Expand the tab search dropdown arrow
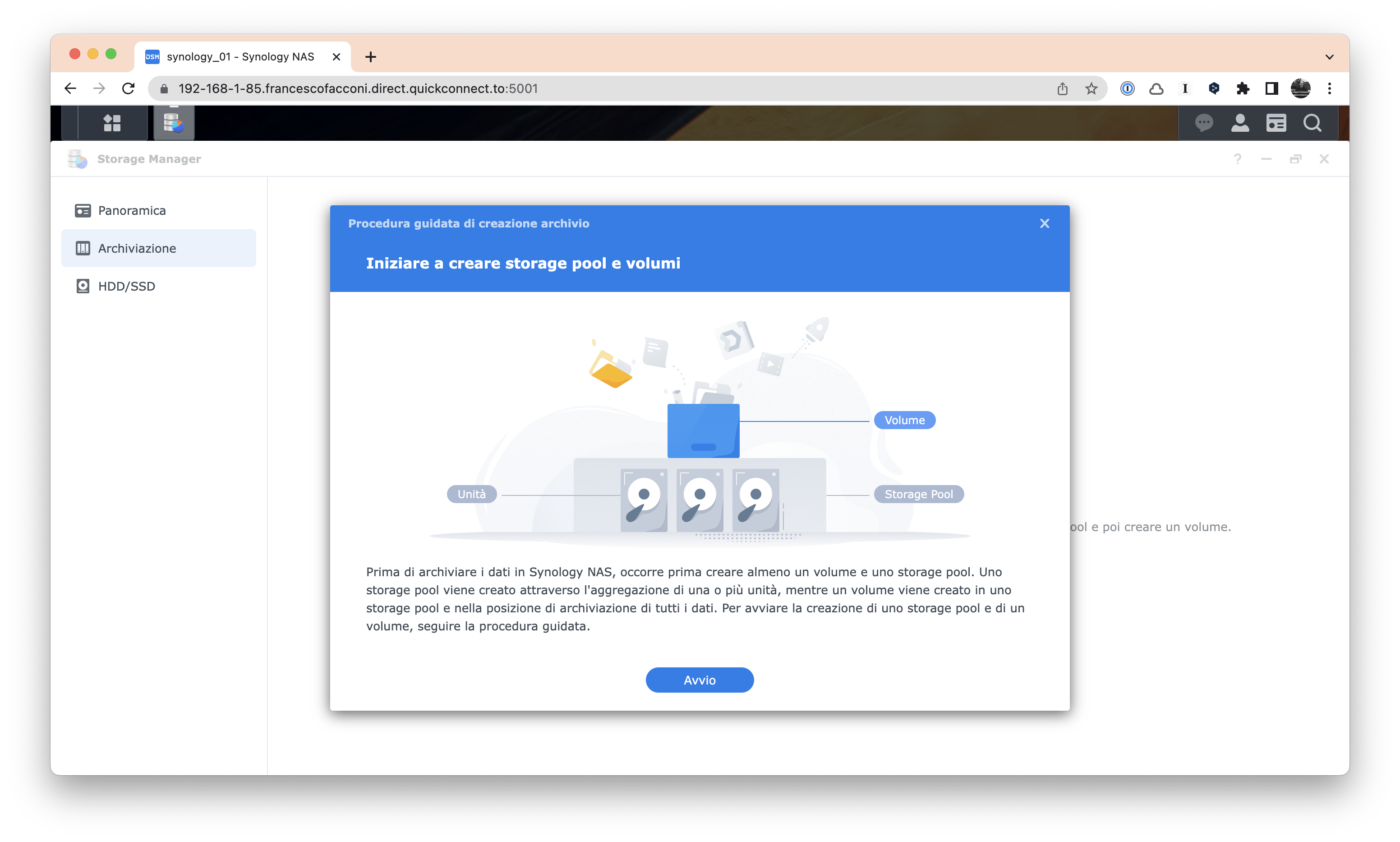This screenshot has width=1400, height=842. (x=1329, y=57)
